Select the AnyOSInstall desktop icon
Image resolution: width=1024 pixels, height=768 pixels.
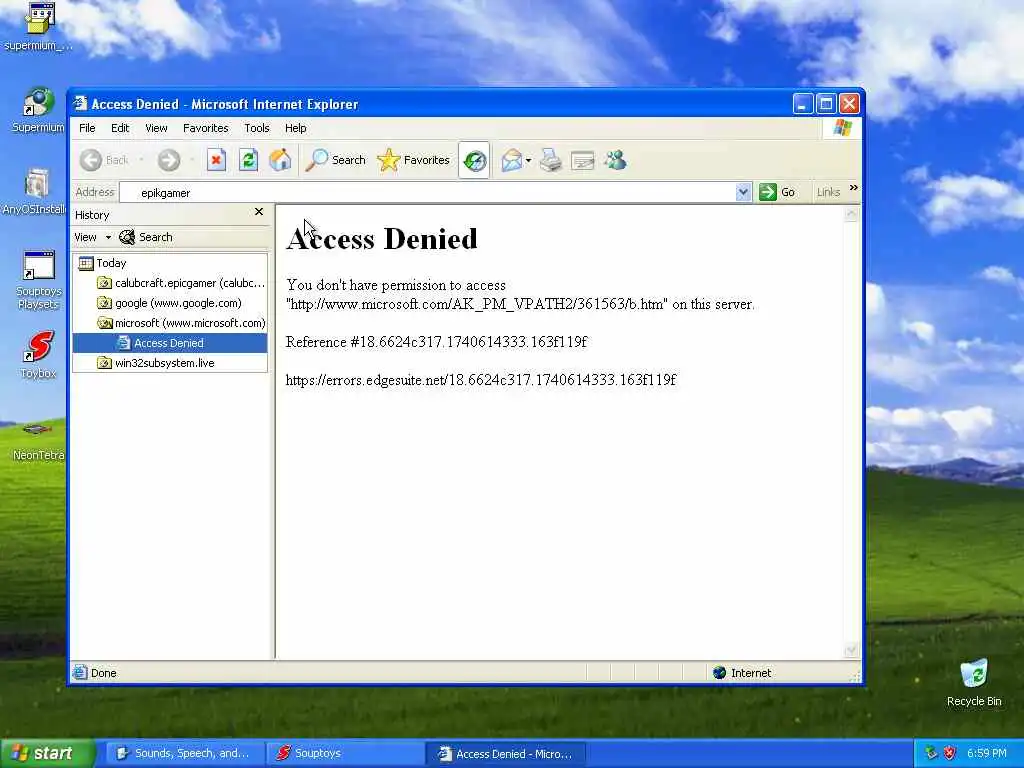(x=34, y=191)
